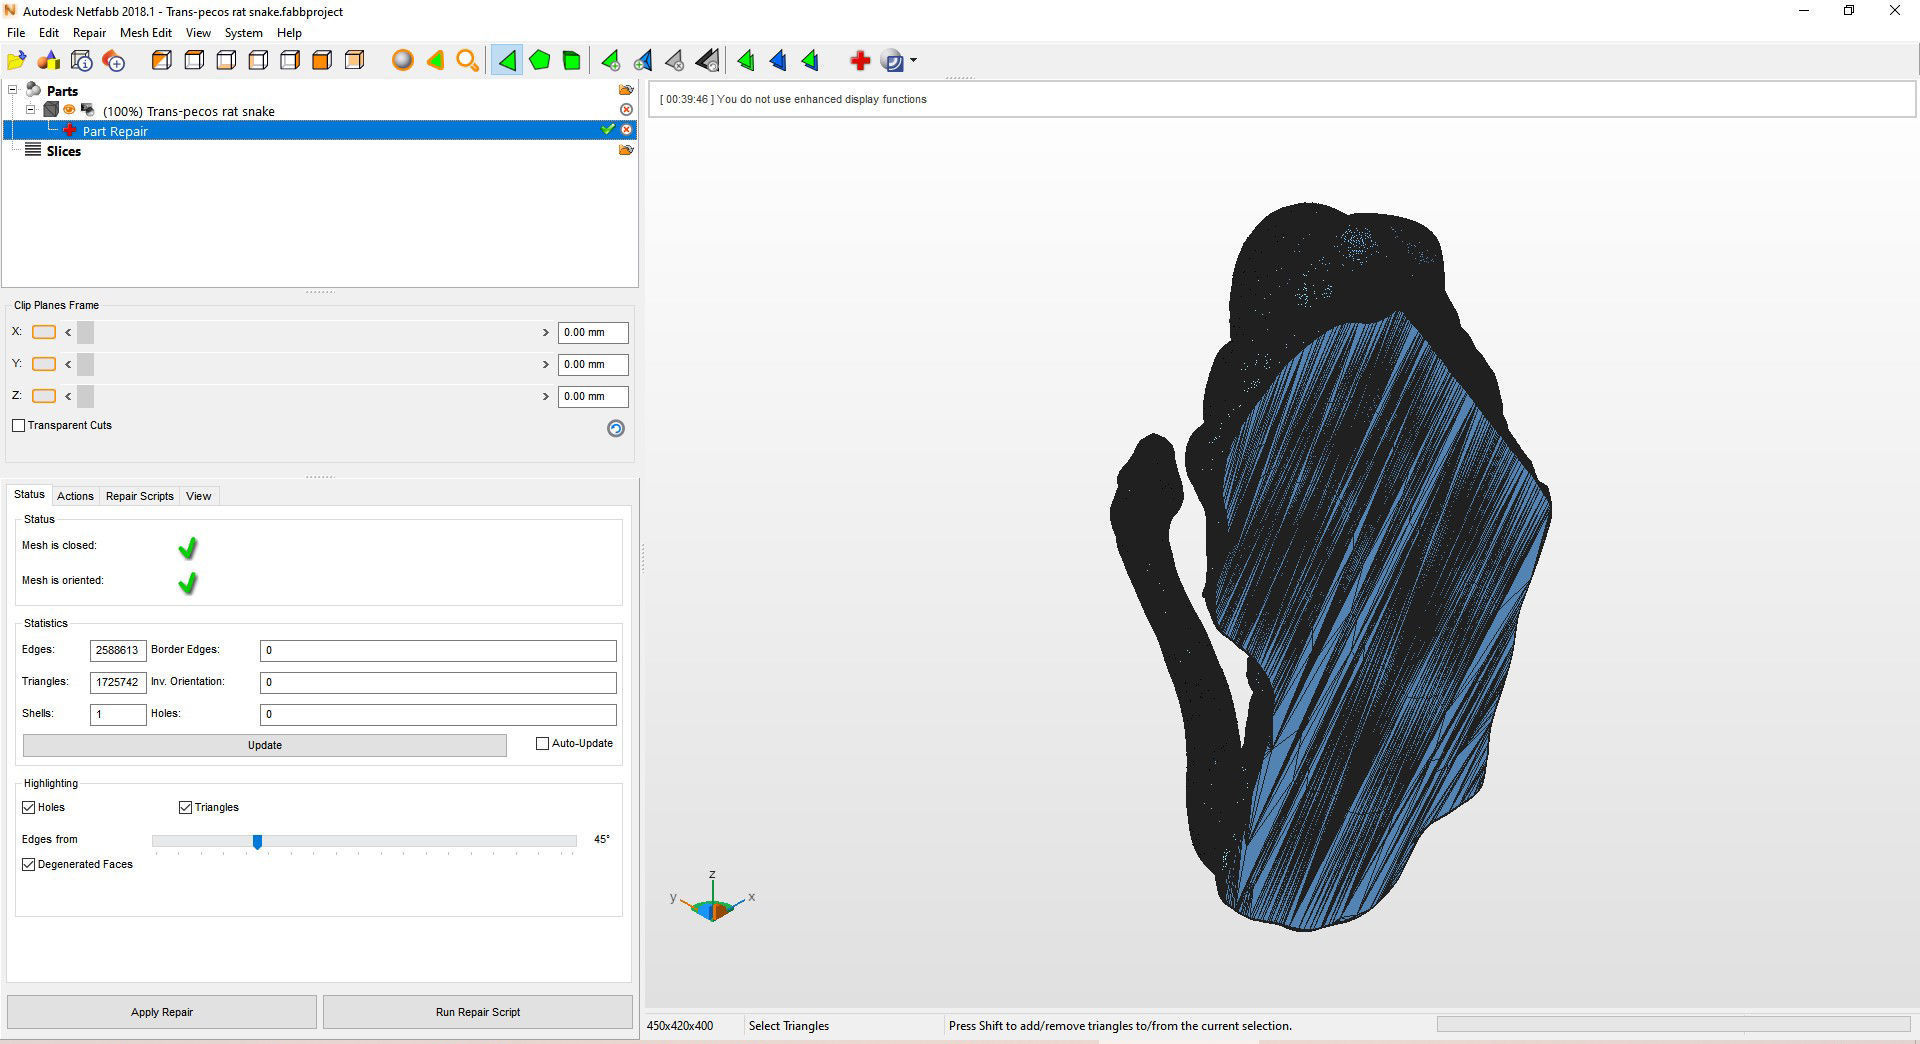Select the Part Repair tree item
This screenshot has height=1044, width=1920.
pos(320,130)
